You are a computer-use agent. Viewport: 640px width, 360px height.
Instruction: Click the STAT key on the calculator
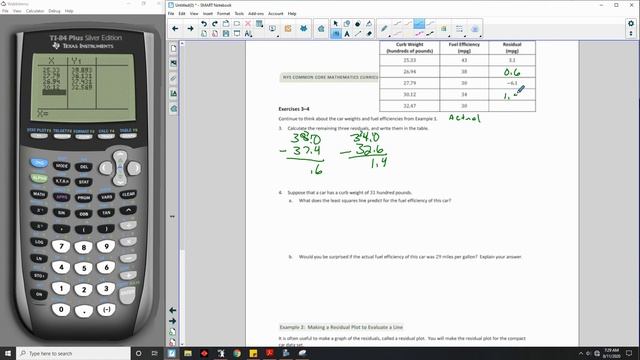(x=84, y=182)
